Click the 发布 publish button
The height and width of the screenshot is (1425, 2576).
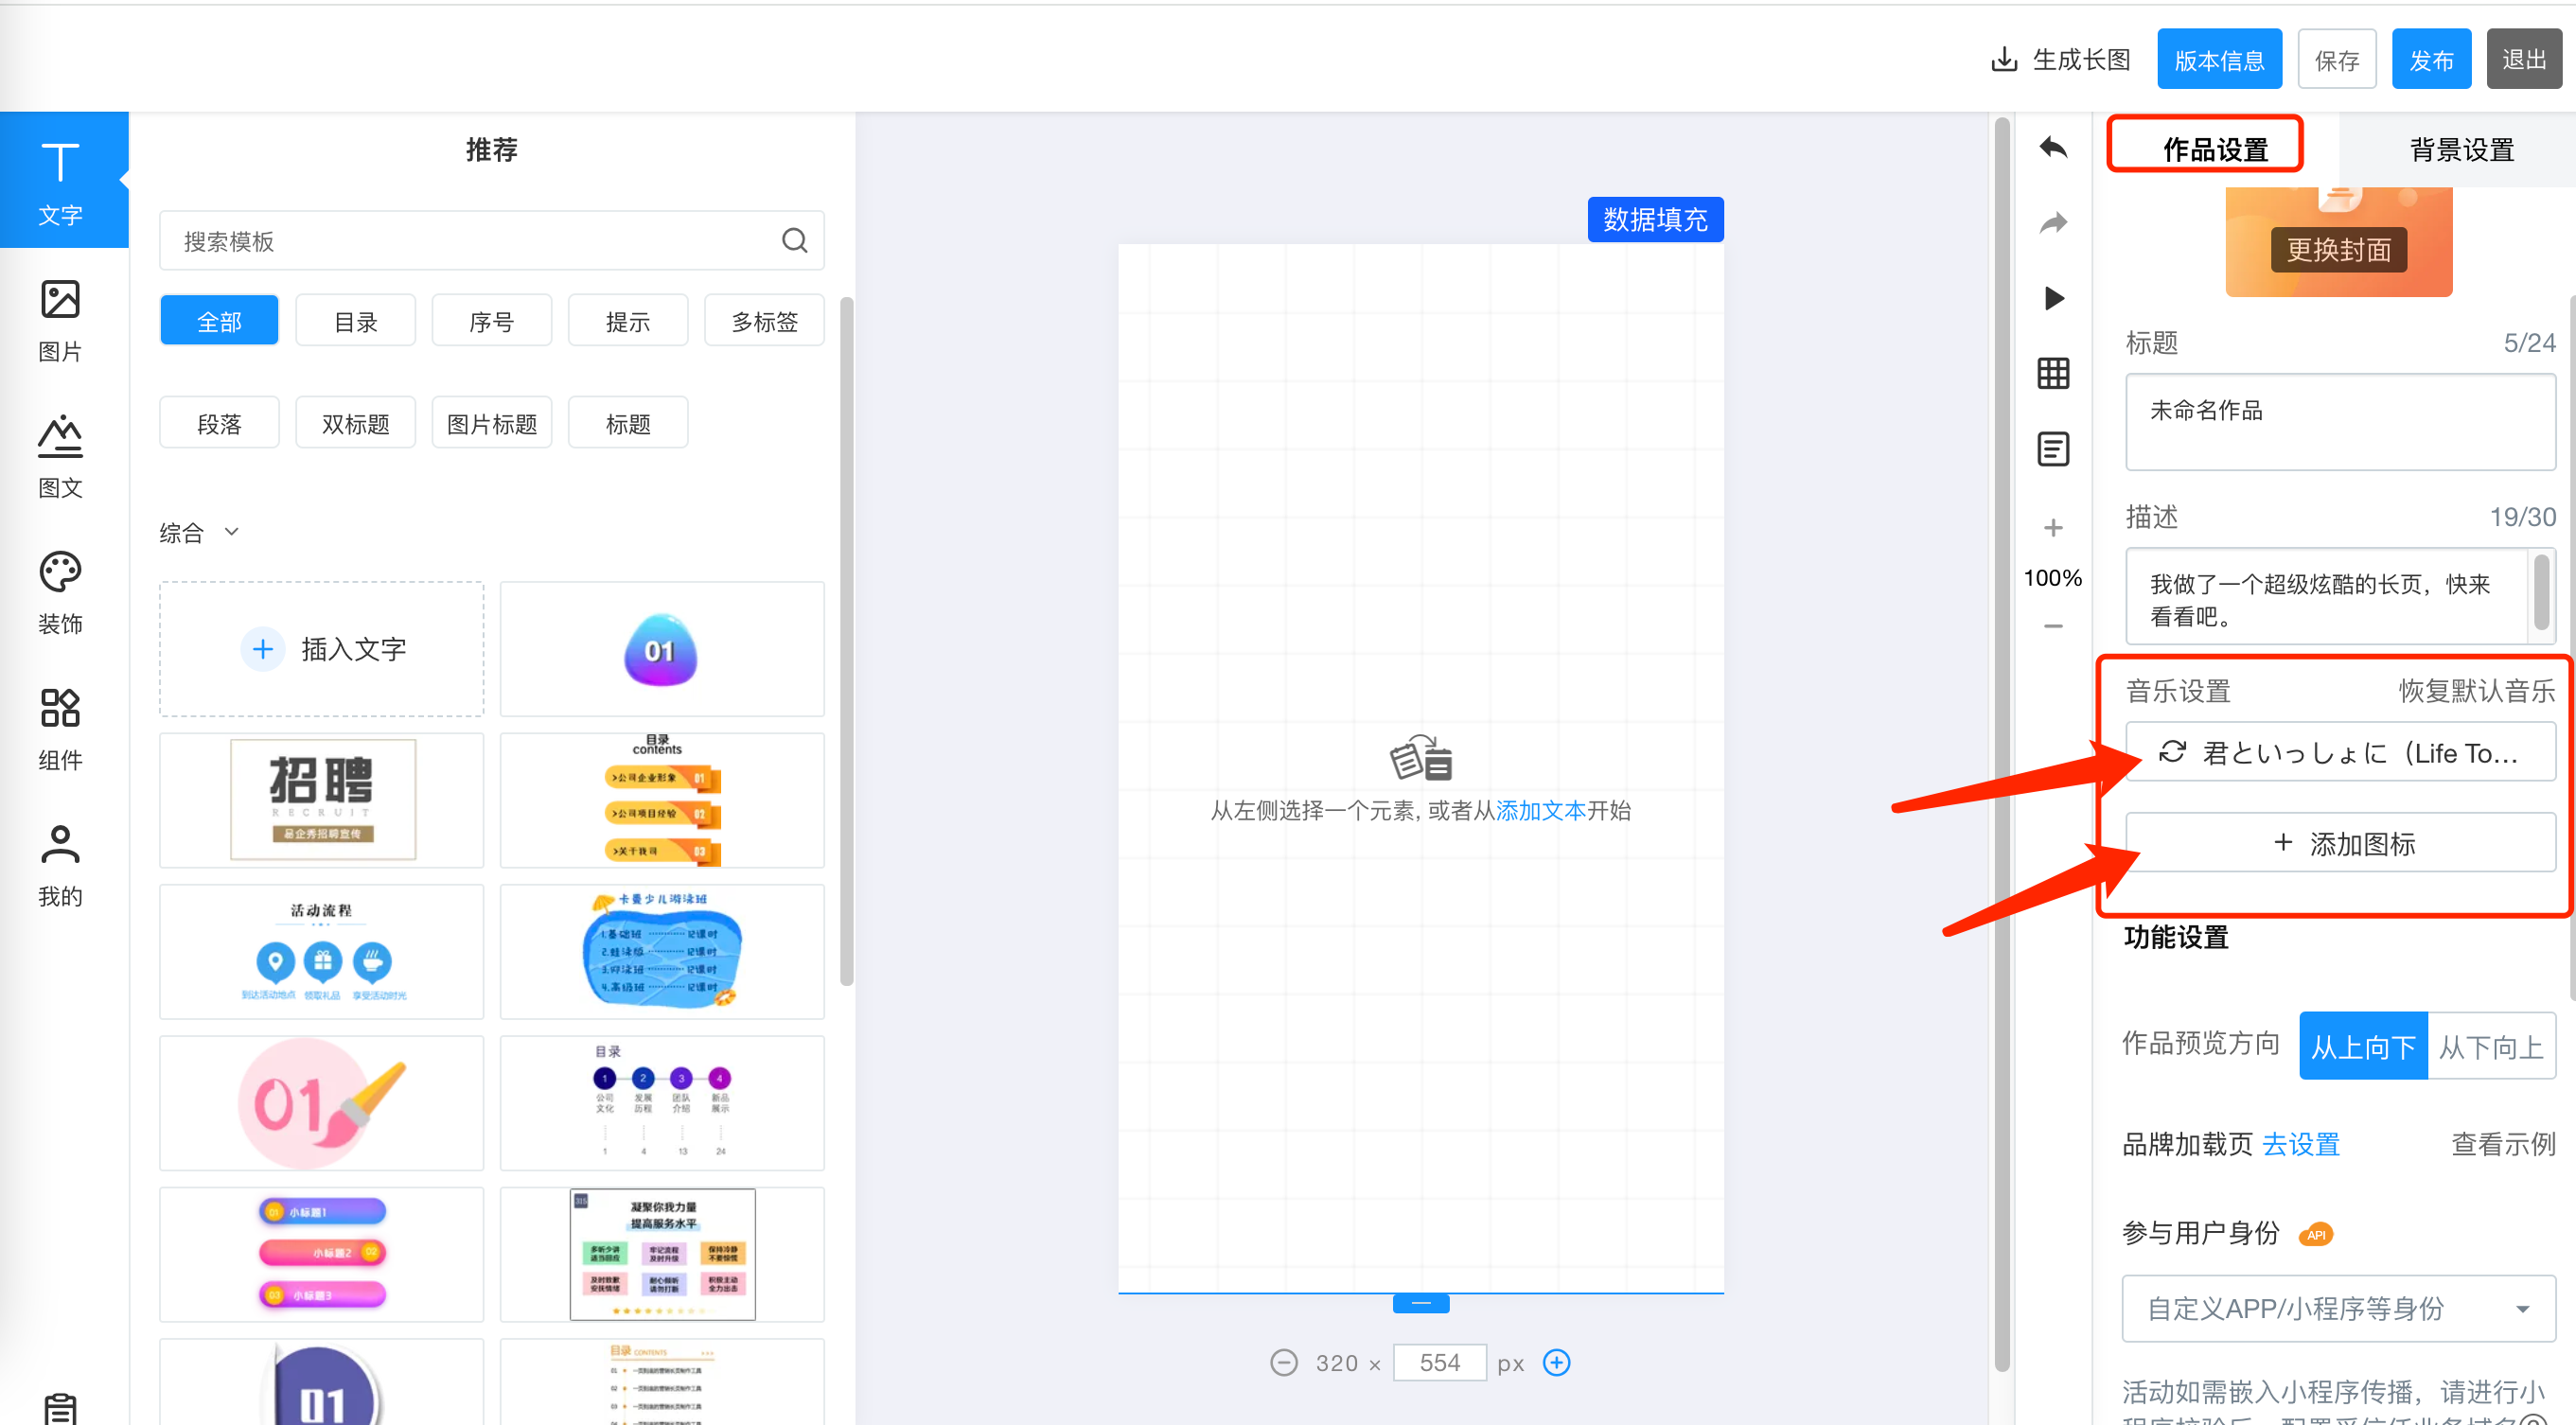[2430, 60]
